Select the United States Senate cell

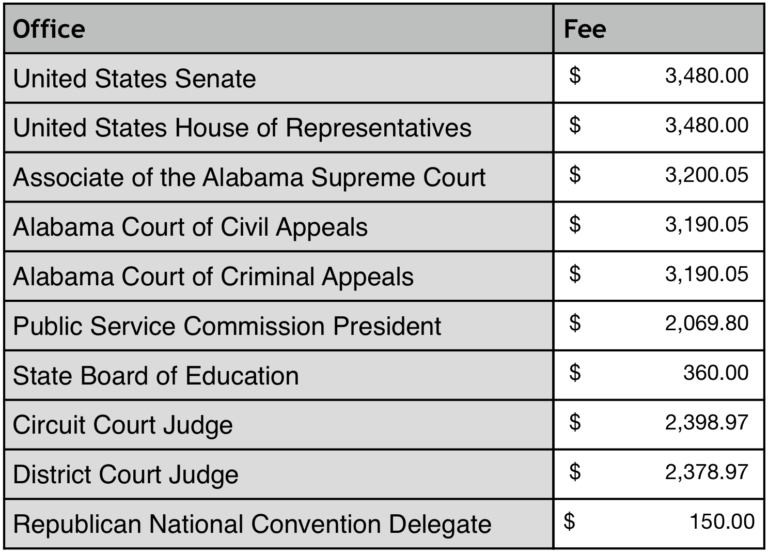coord(134,78)
